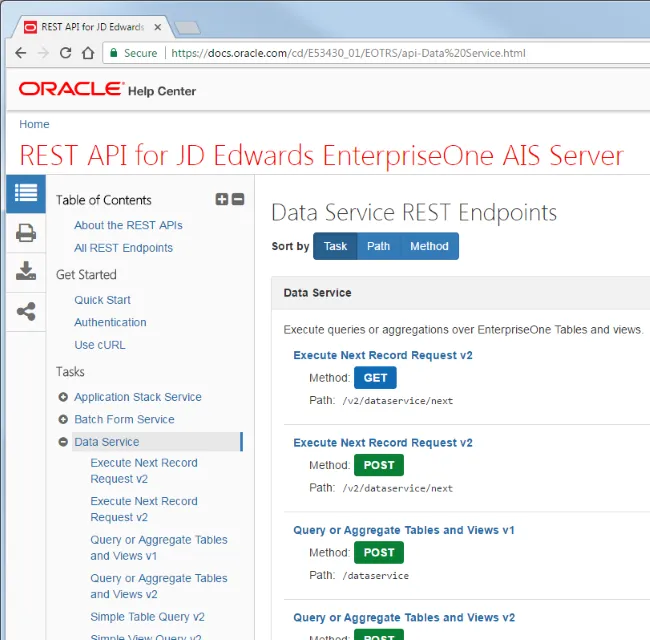Open the Quick Start link
Image resolution: width=650 pixels, height=640 pixels.
102,300
